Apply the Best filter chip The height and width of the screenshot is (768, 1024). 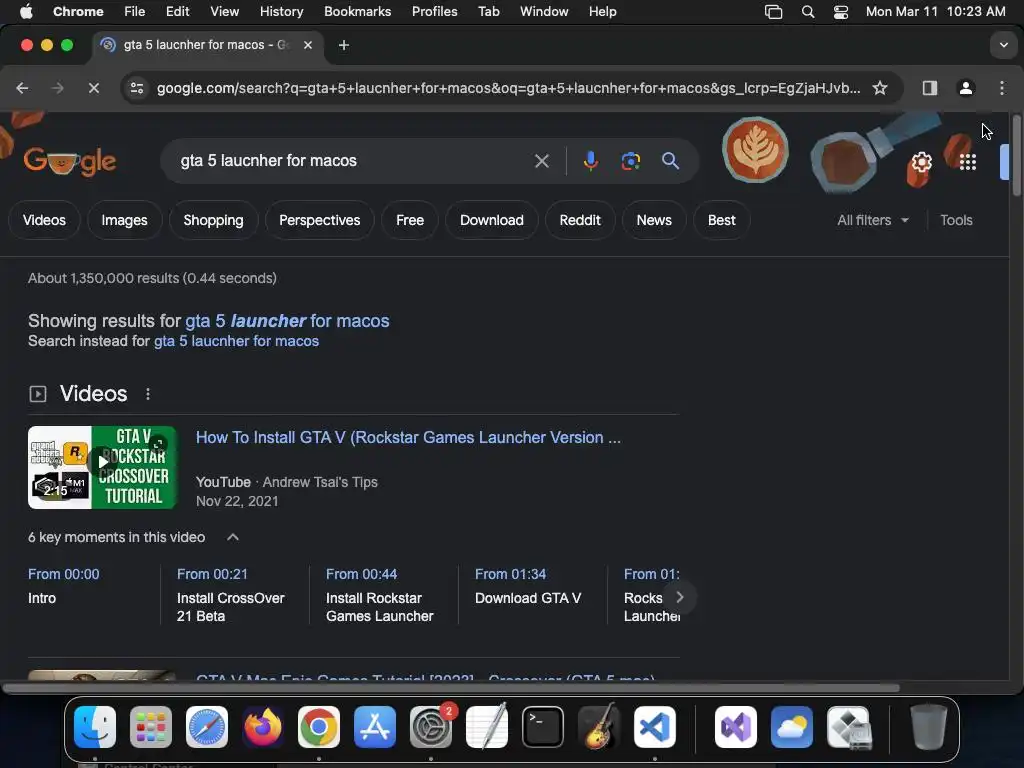click(722, 220)
